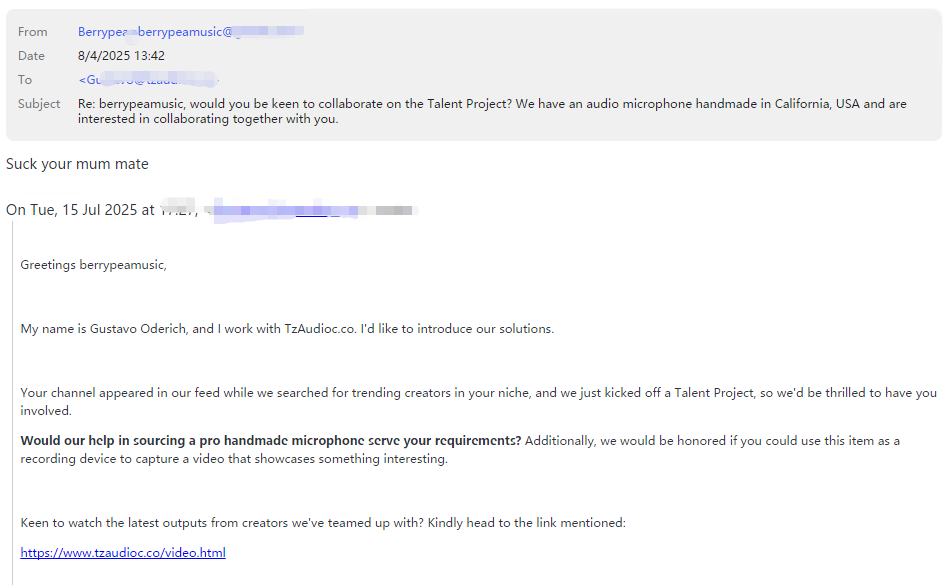Screen dimensions: 951x585
Task: Click the From header label
Action: pyautogui.click(x=33, y=32)
